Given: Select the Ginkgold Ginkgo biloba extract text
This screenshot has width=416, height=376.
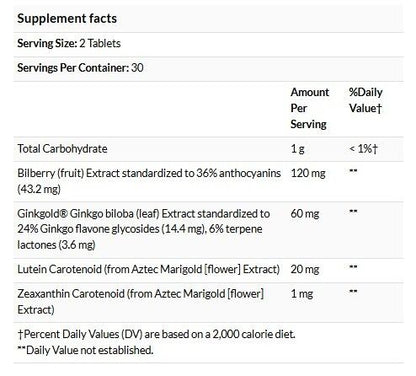Looking at the screenshot, I should coord(144,229).
